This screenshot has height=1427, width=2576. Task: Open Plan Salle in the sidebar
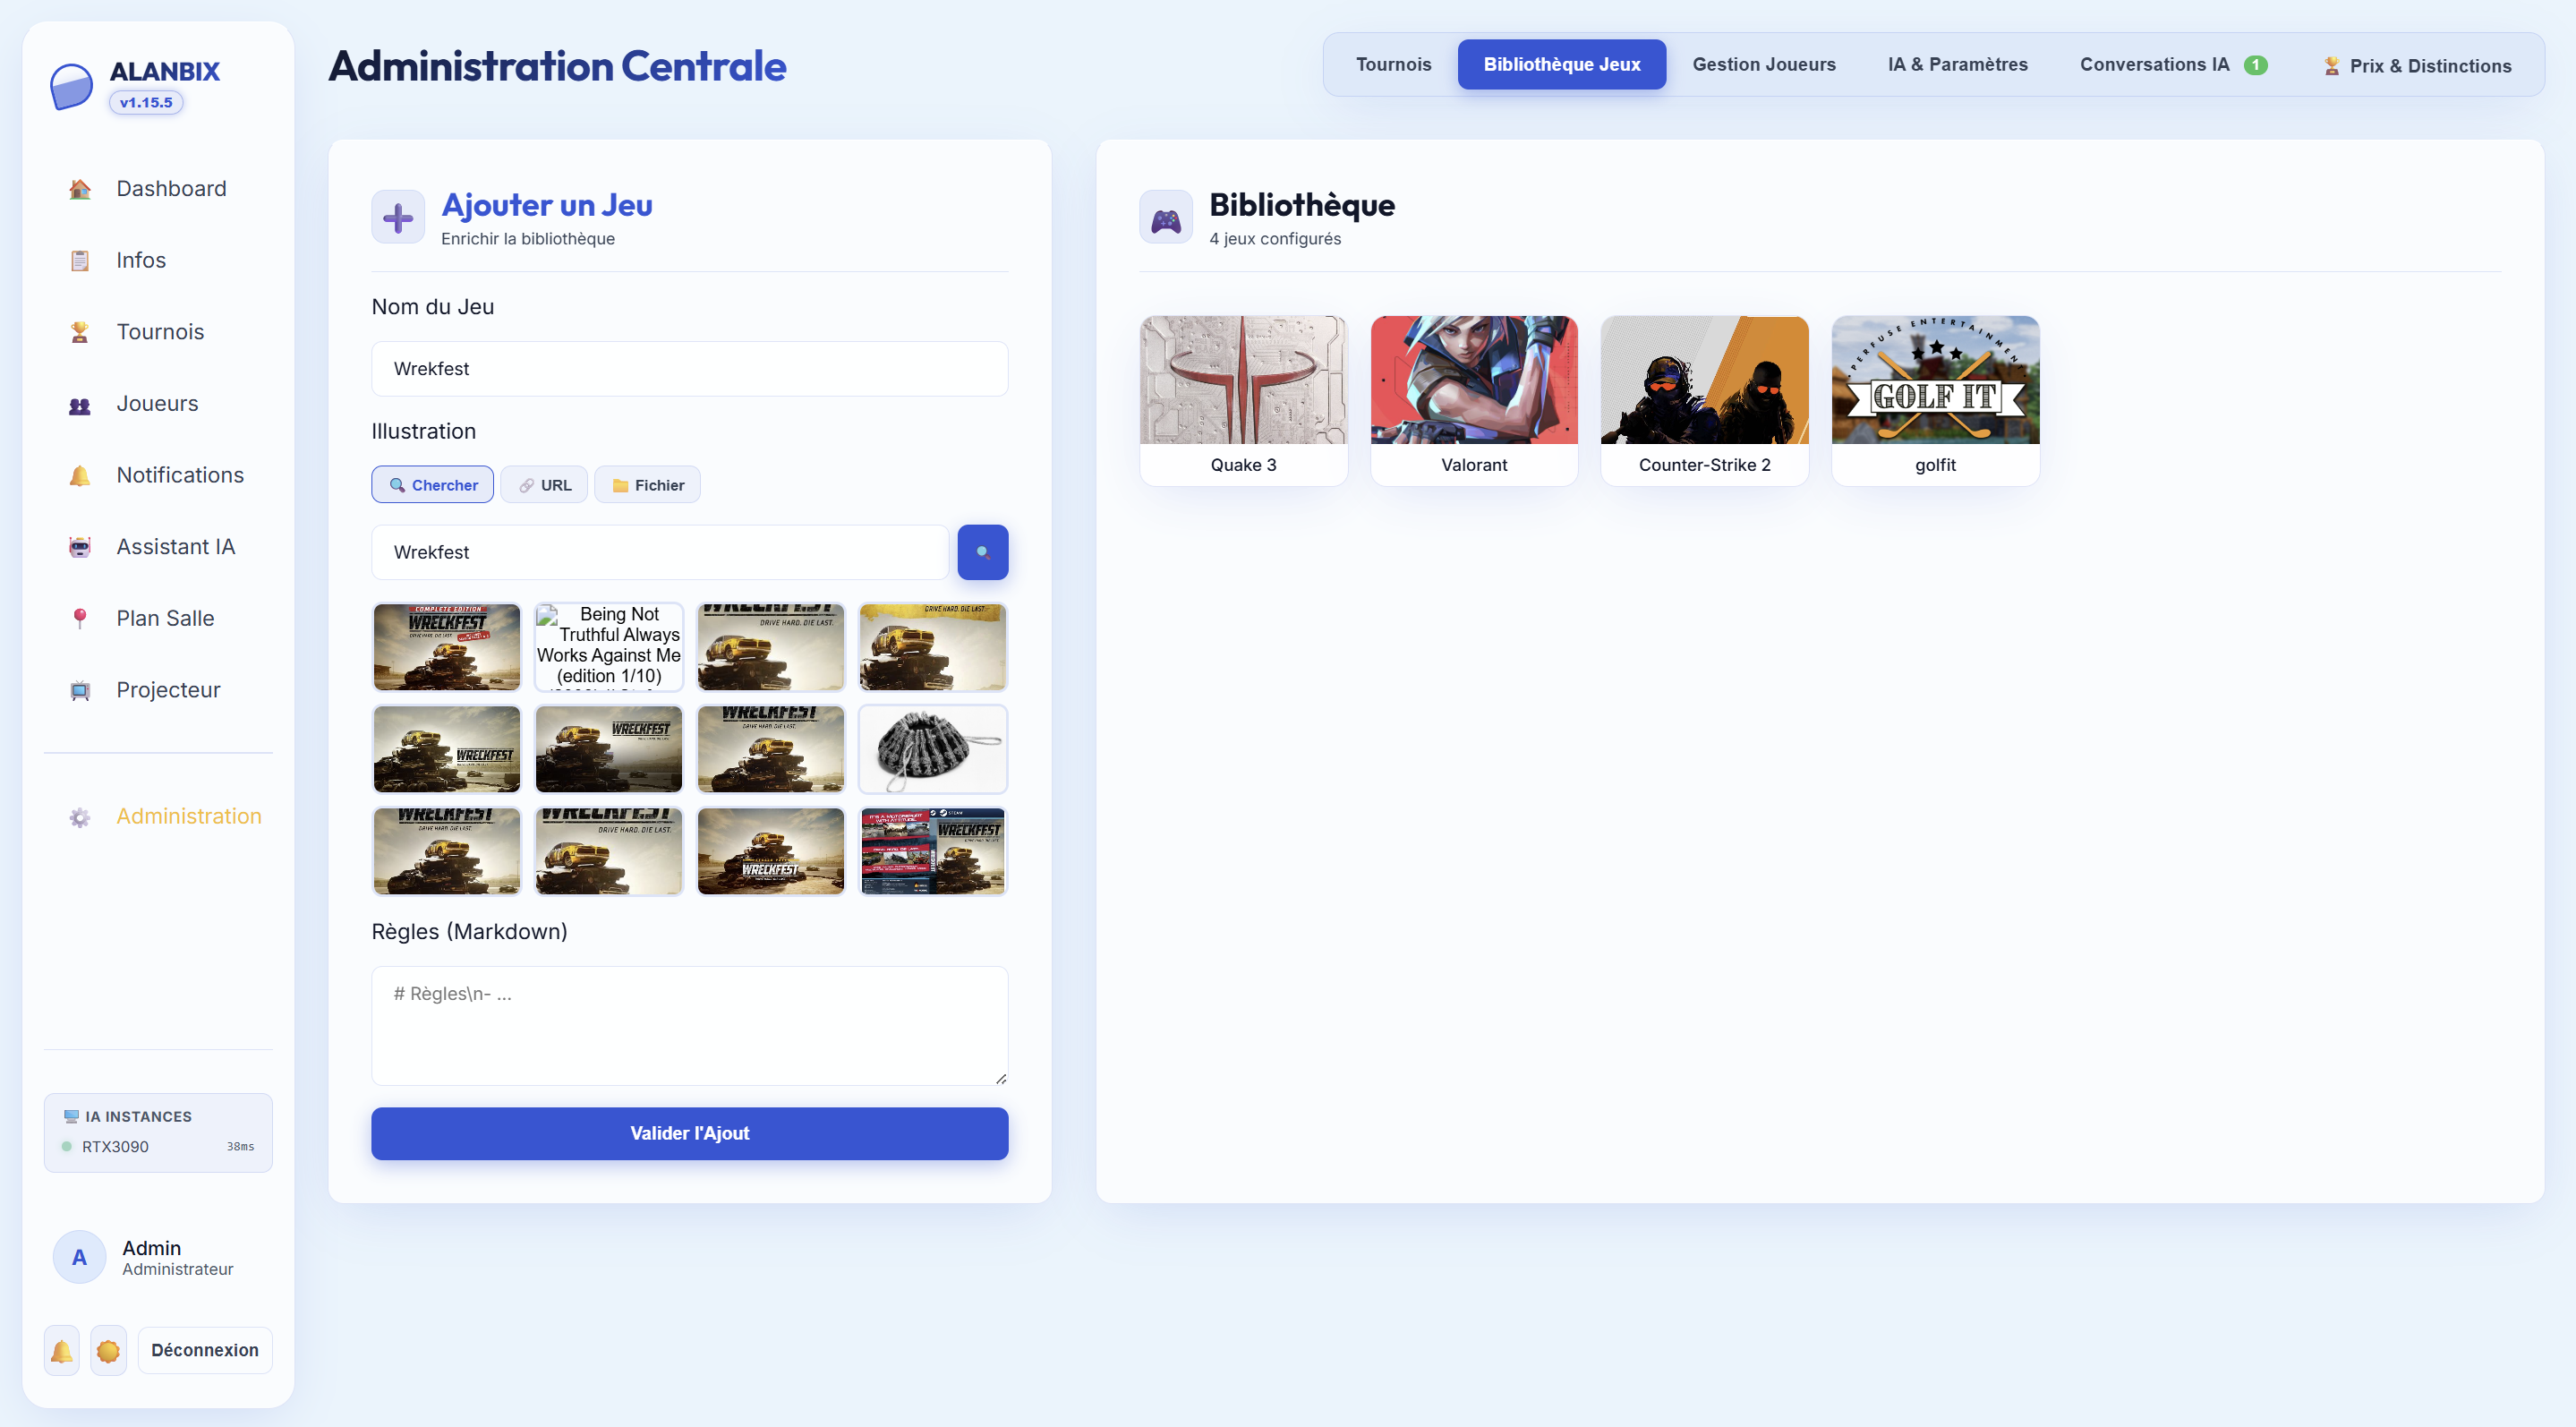point(158,619)
